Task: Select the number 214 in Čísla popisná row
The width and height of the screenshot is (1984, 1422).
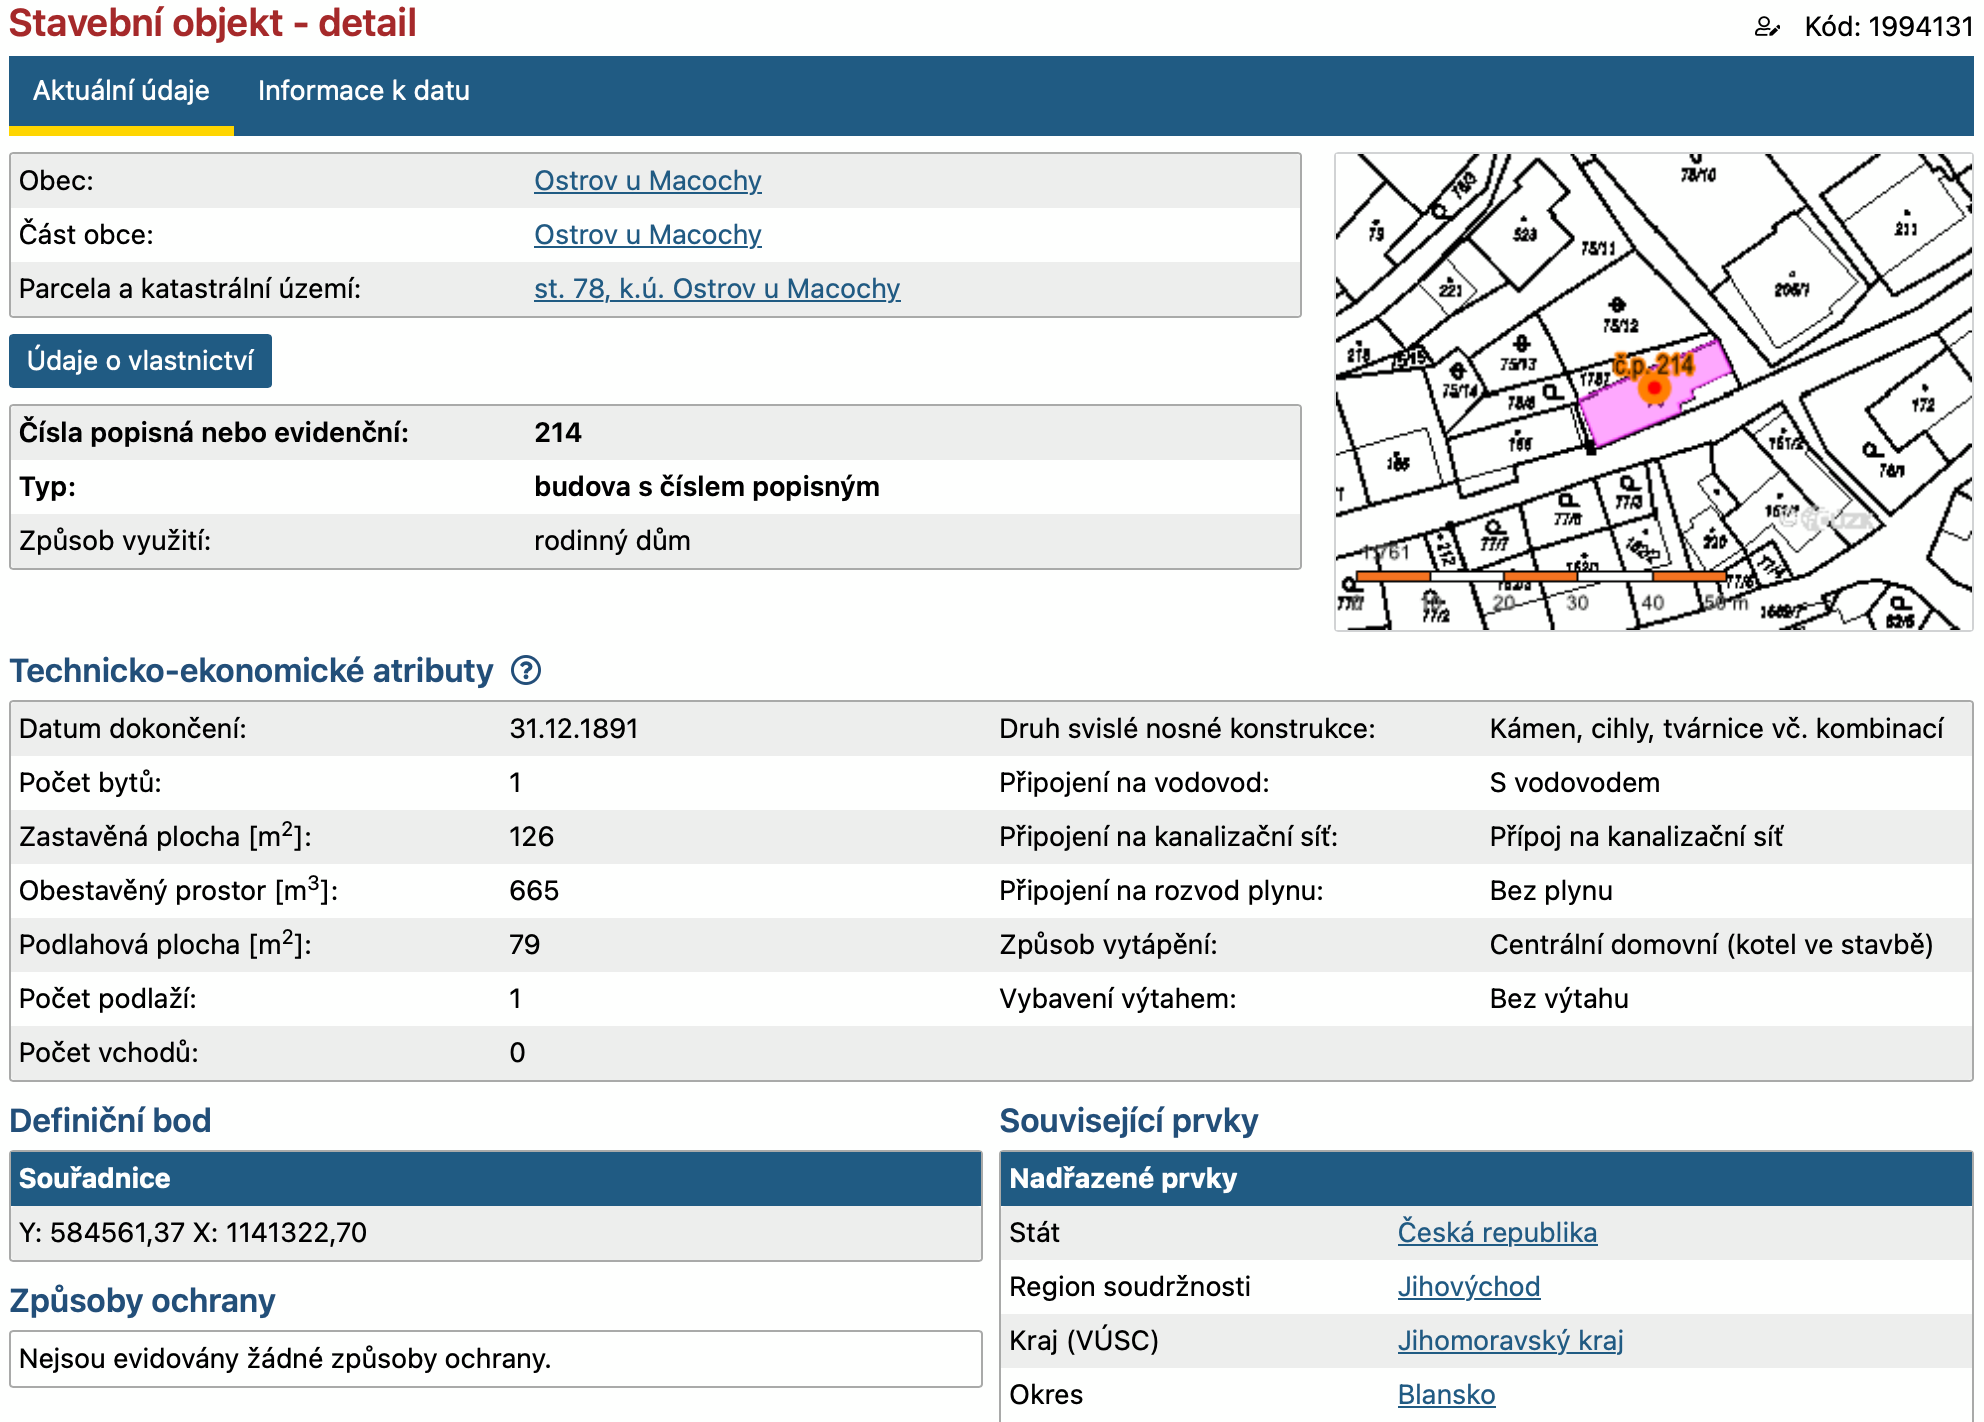Action: click(558, 433)
